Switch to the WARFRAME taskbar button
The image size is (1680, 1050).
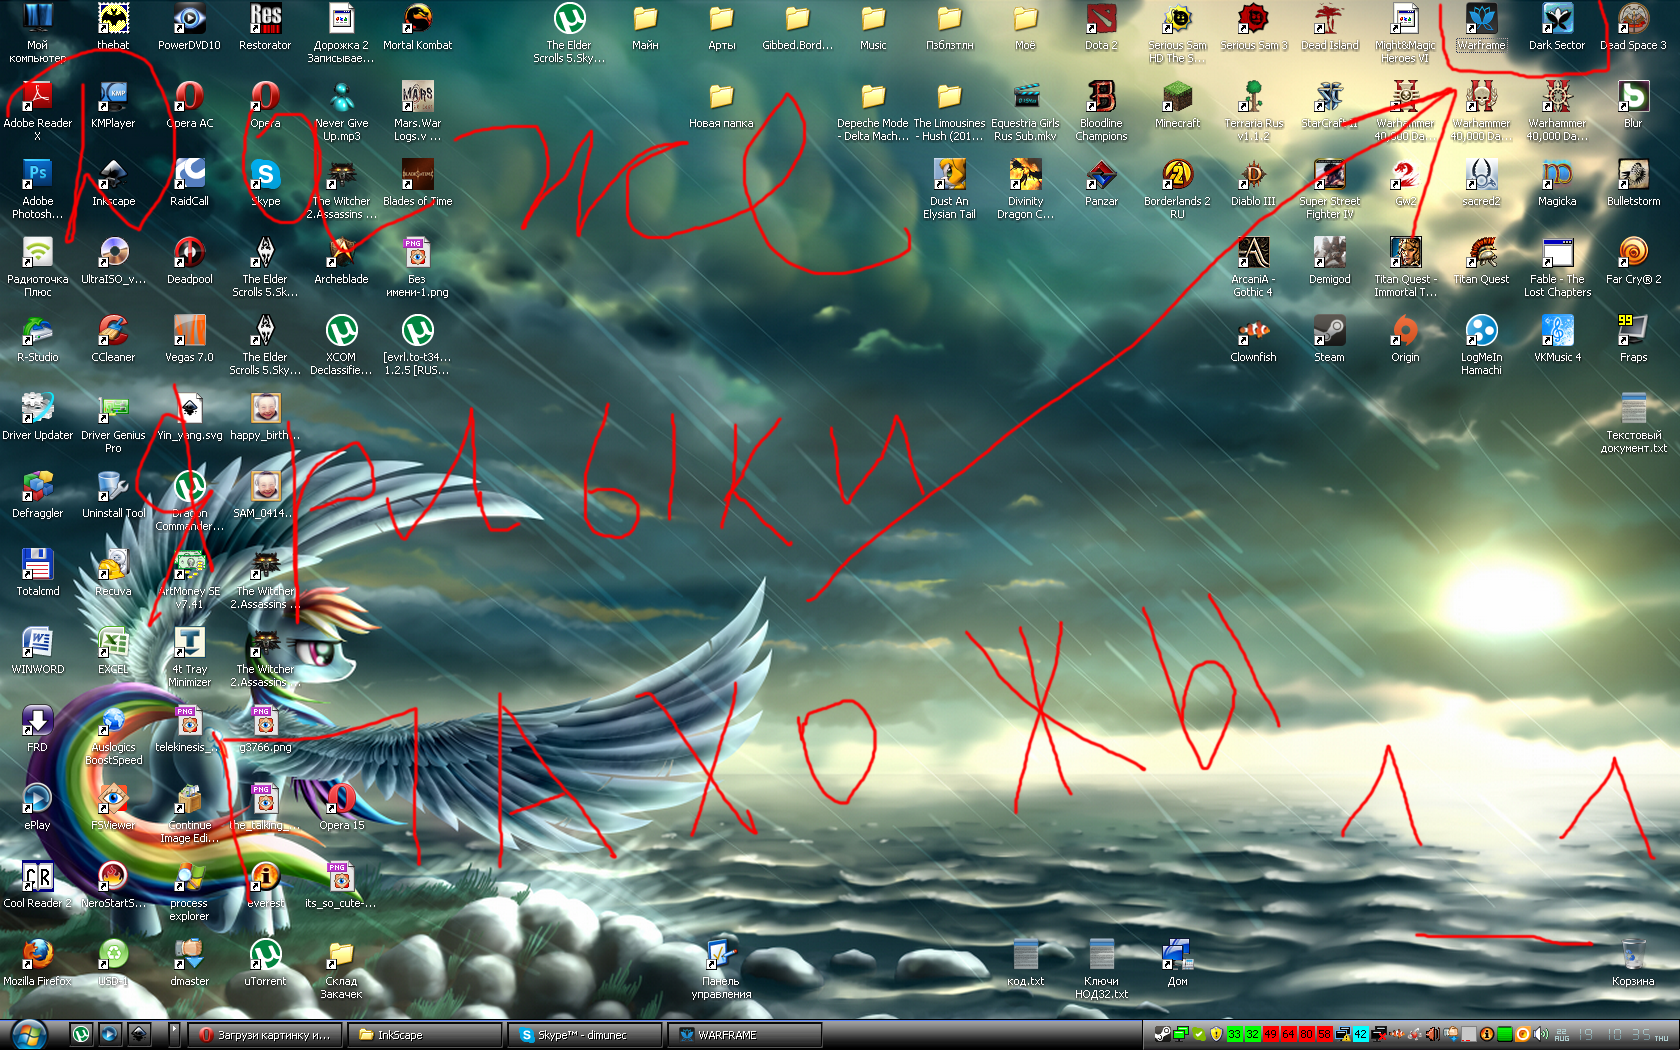746,1035
